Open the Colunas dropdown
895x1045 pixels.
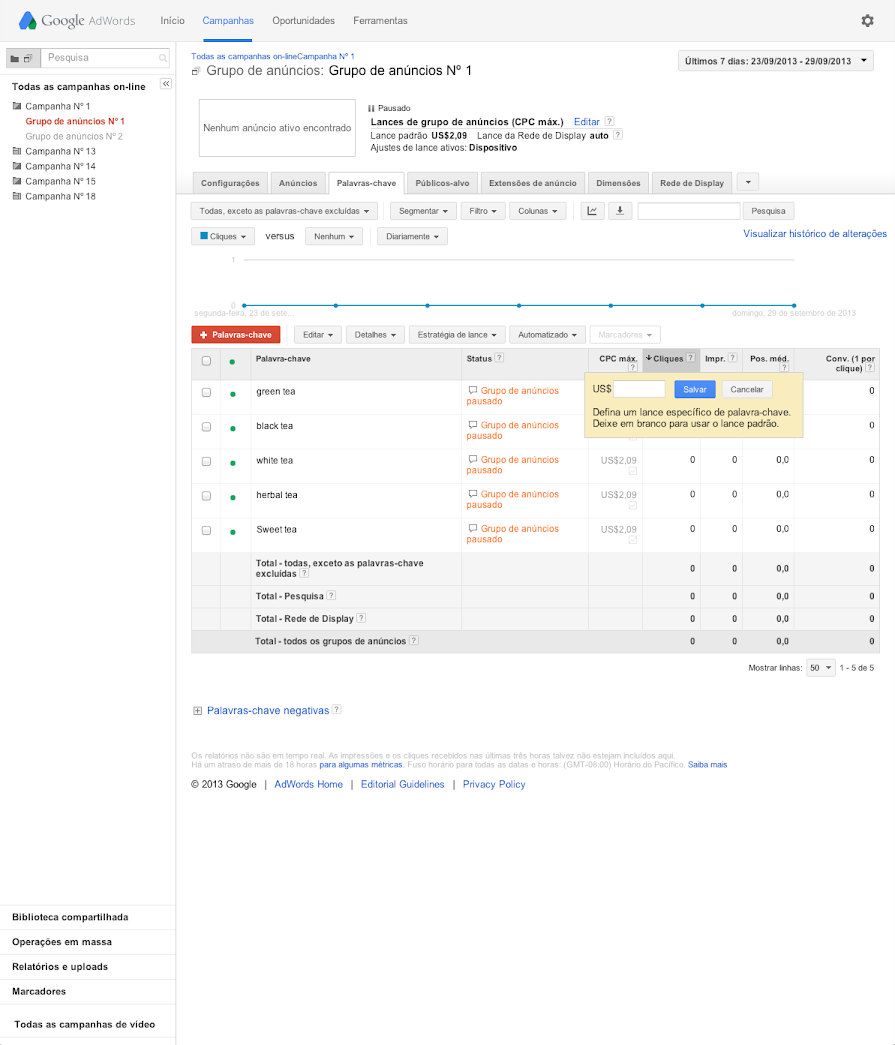[x=538, y=211]
